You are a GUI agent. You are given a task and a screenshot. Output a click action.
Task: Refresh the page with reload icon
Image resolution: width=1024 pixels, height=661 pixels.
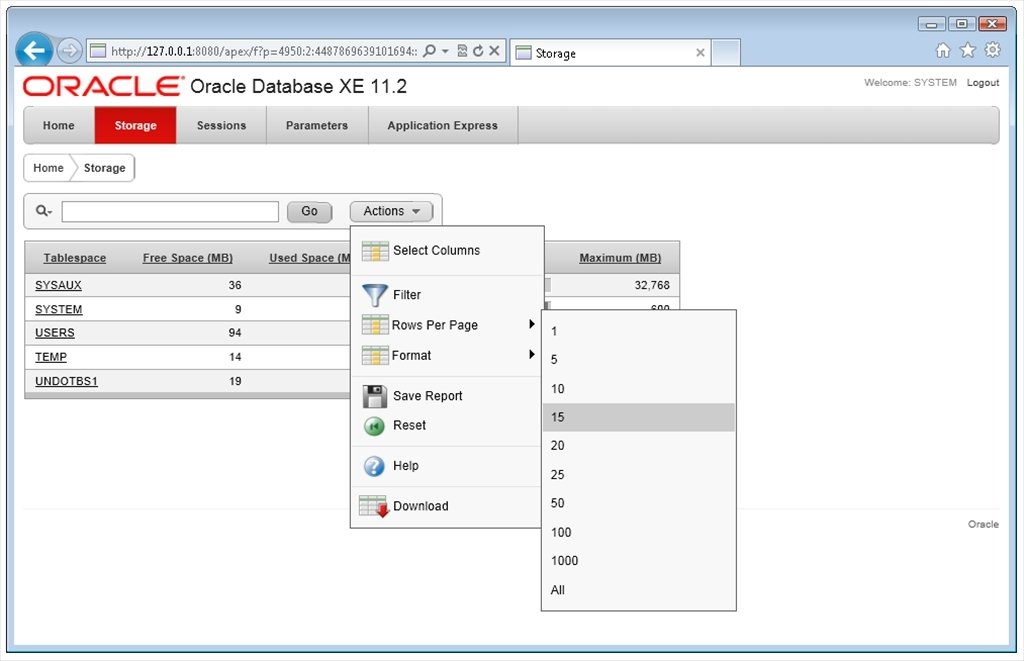(478, 51)
